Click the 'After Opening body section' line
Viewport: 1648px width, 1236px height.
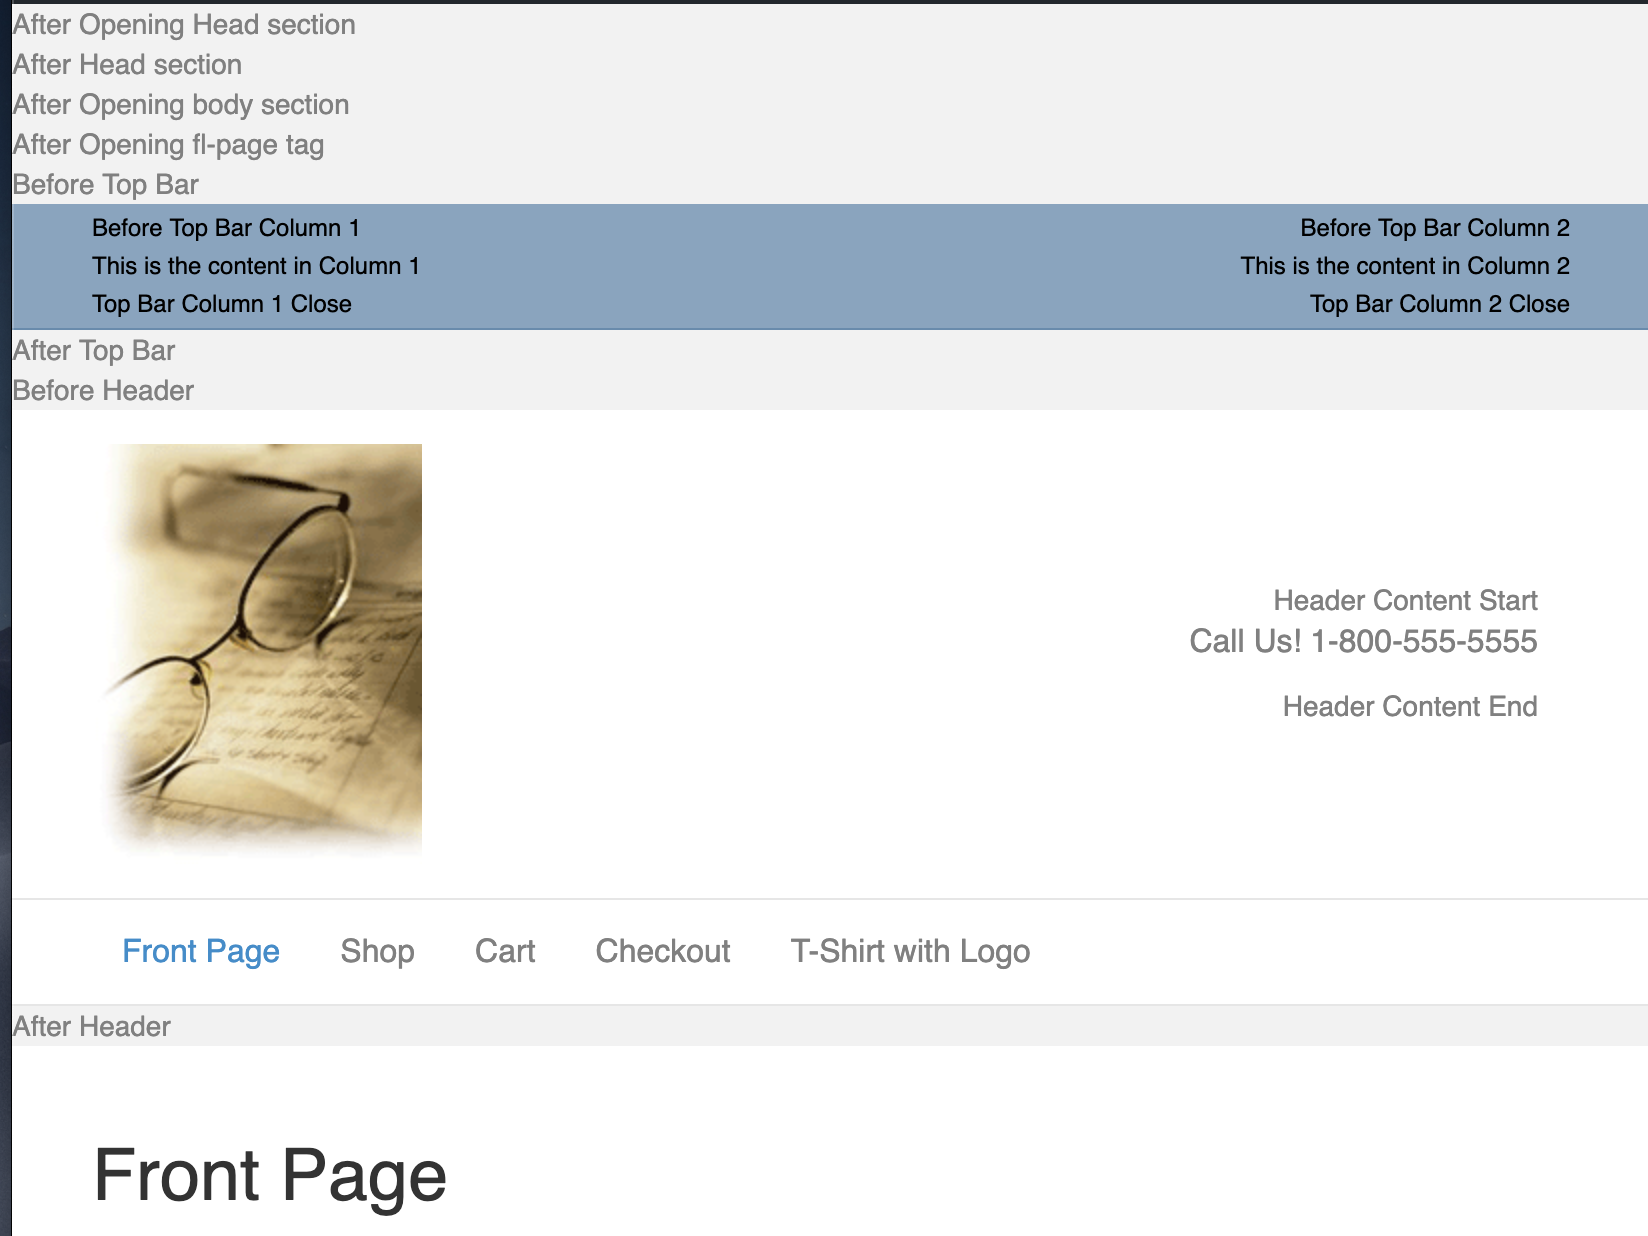(181, 105)
